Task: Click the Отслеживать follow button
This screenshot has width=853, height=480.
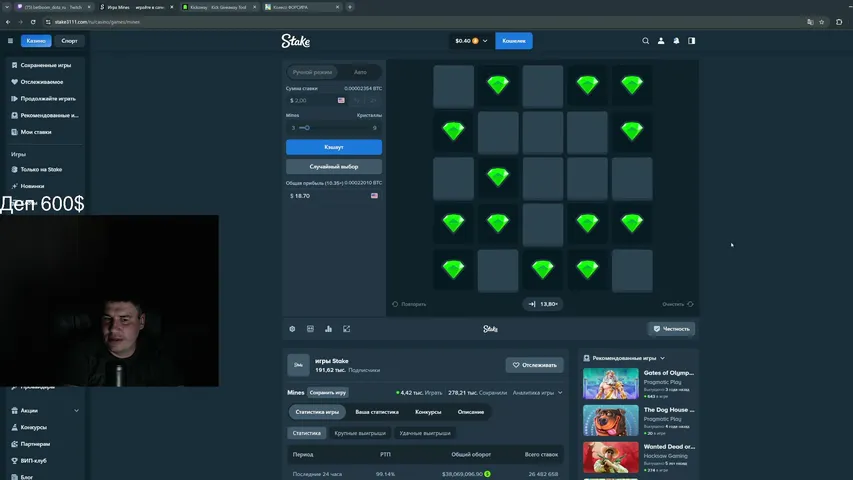Action: pos(535,365)
